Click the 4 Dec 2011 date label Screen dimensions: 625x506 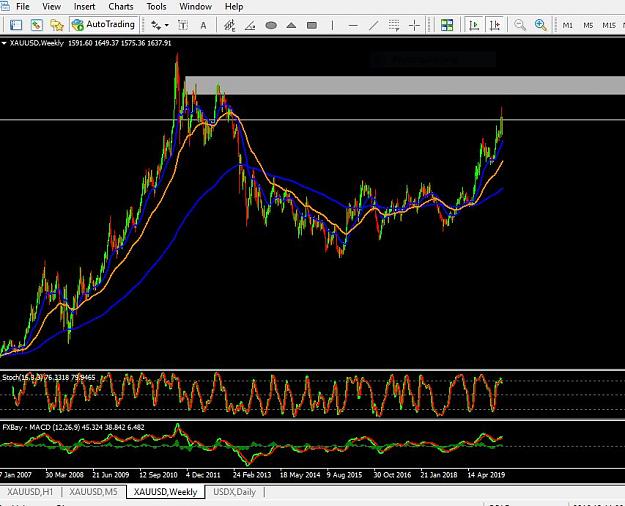[x=203, y=475]
